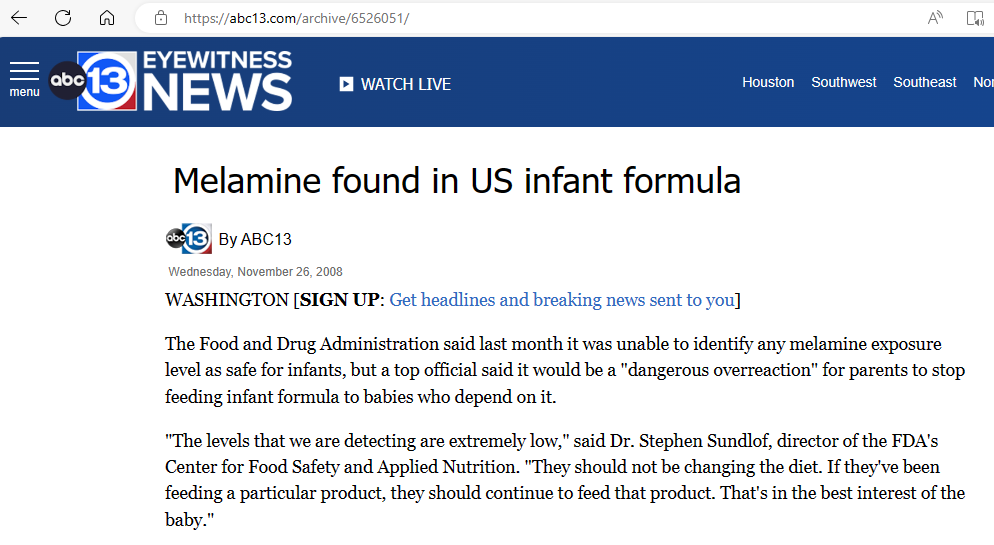Click the 'Melamine found in US infant formula' headline

(x=457, y=181)
